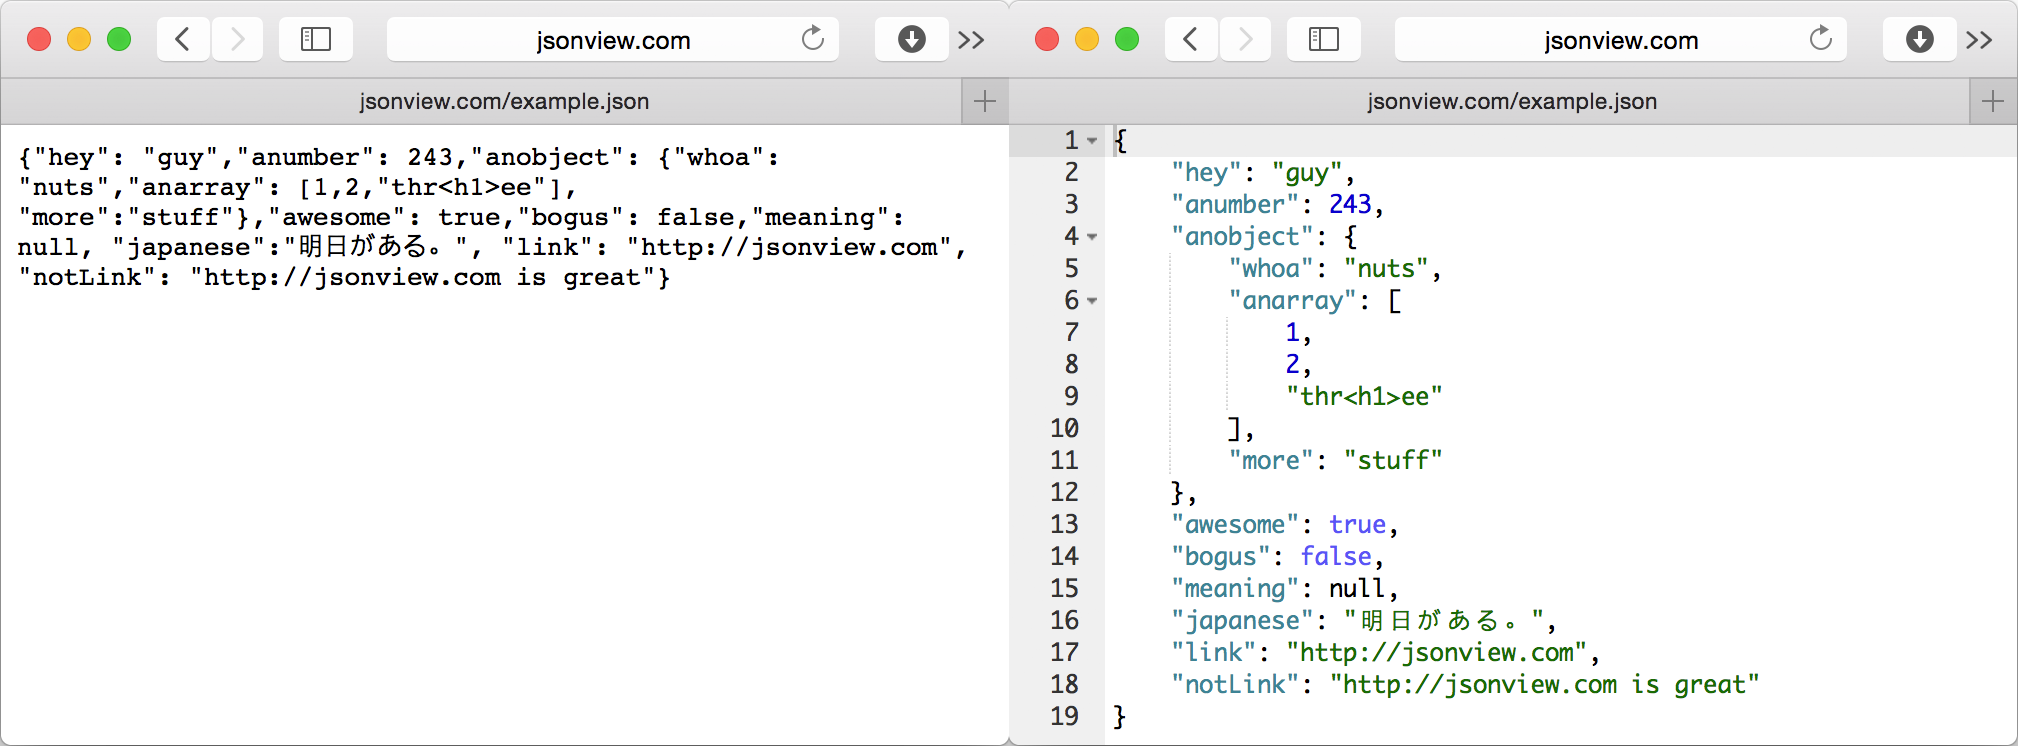Click the "meaning" key on line 15
Viewport: 2018px width, 746px height.
click(x=1234, y=589)
